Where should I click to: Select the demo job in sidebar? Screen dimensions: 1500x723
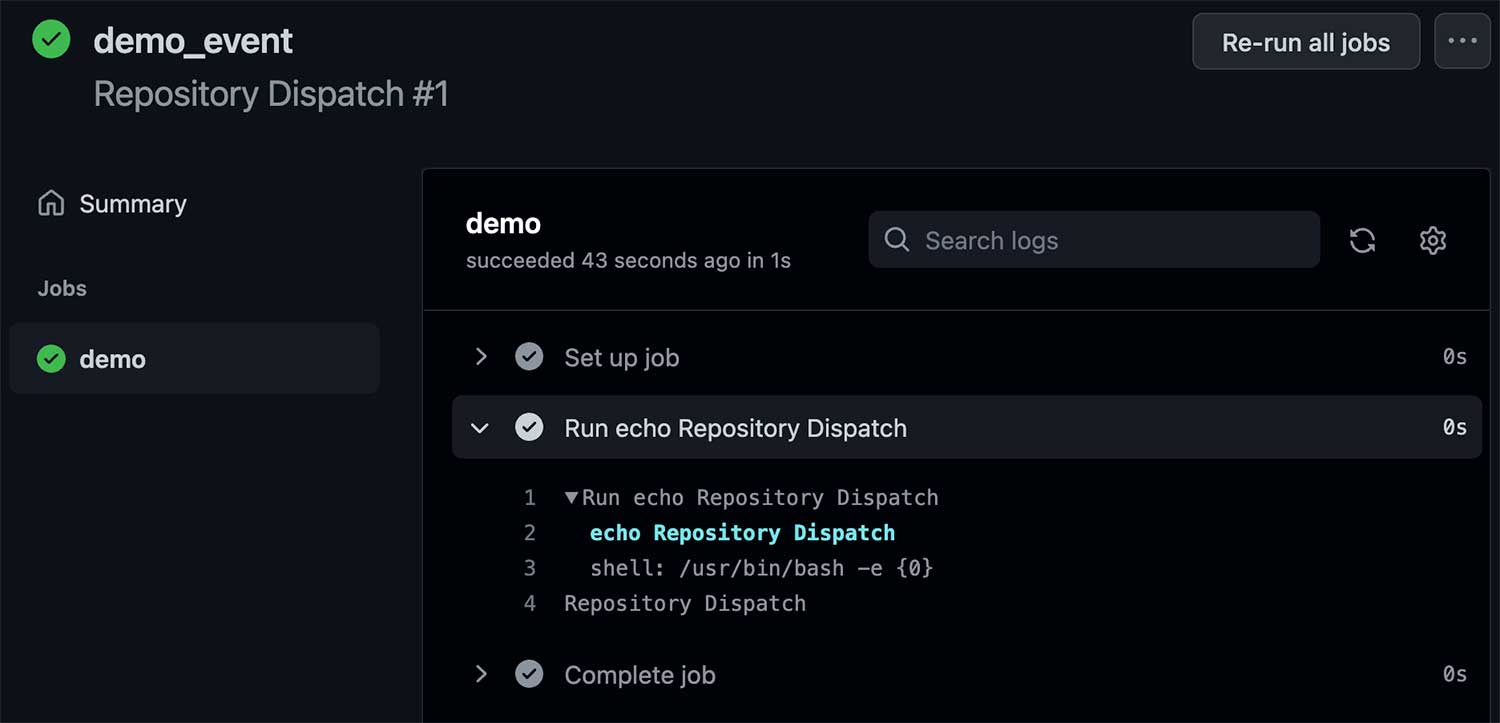coord(194,358)
